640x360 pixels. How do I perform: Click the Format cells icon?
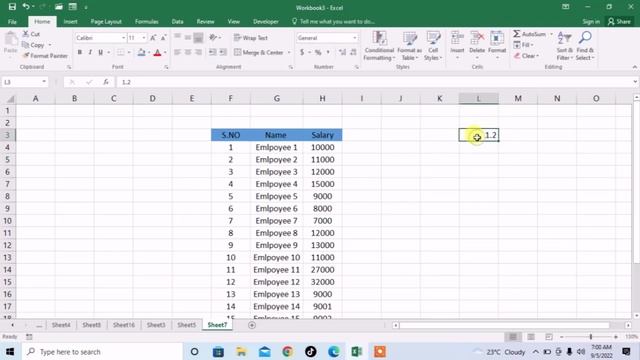pyautogui.click(x=497, y=38)
